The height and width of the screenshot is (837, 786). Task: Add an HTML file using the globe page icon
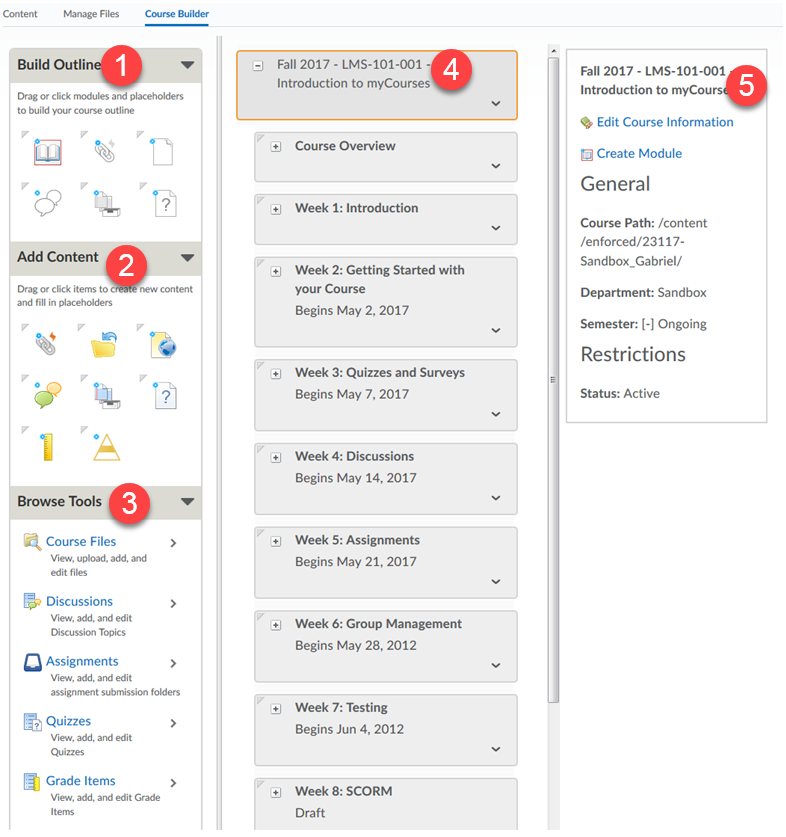click(163, 345)
